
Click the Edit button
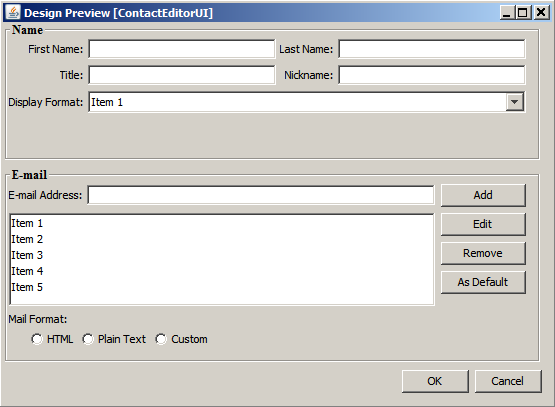tap(483, 224)
